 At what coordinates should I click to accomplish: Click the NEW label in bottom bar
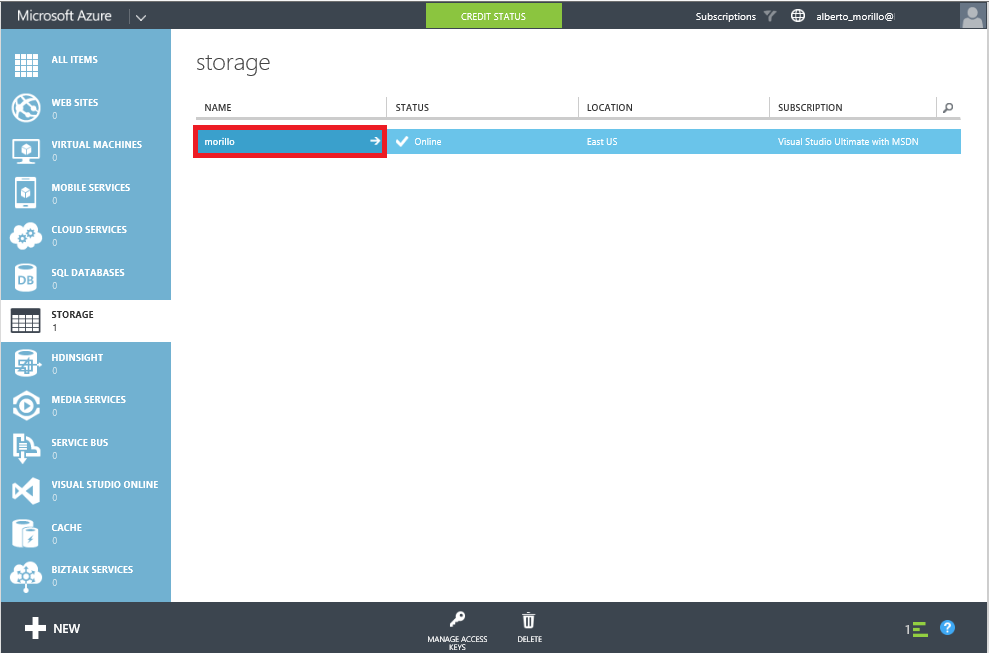tap(66, 628)
